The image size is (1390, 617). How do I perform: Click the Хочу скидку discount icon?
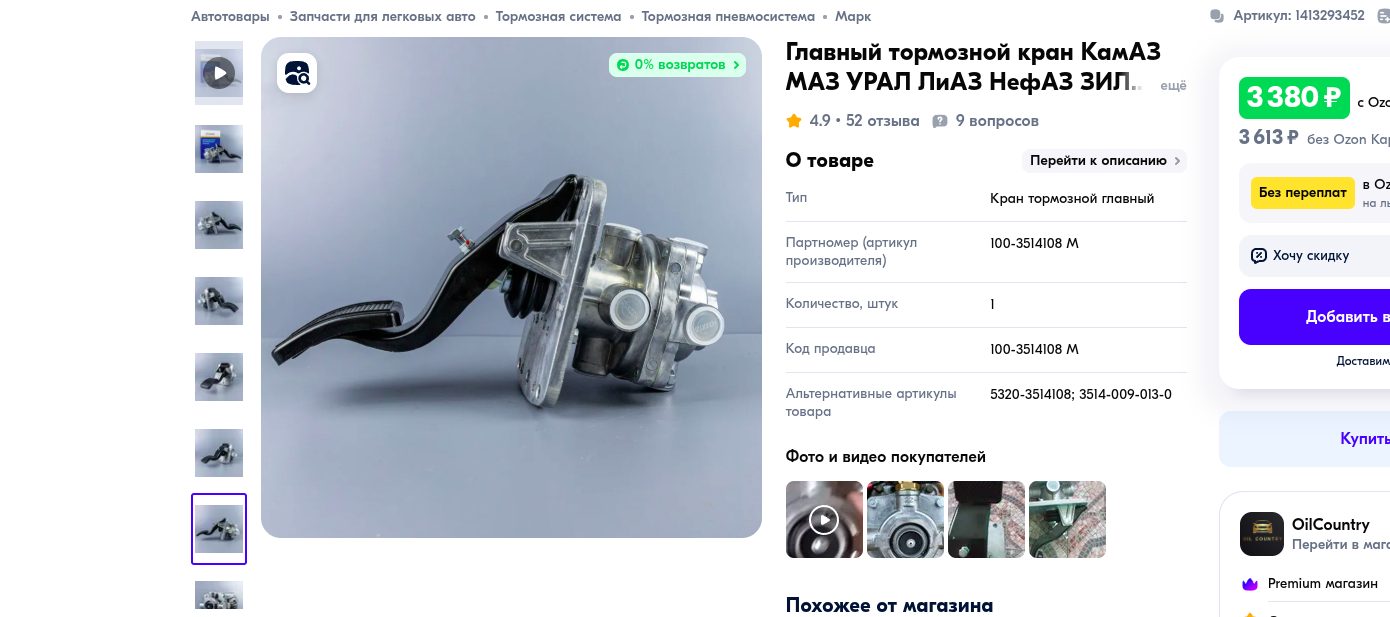[x=1259, y=256]
